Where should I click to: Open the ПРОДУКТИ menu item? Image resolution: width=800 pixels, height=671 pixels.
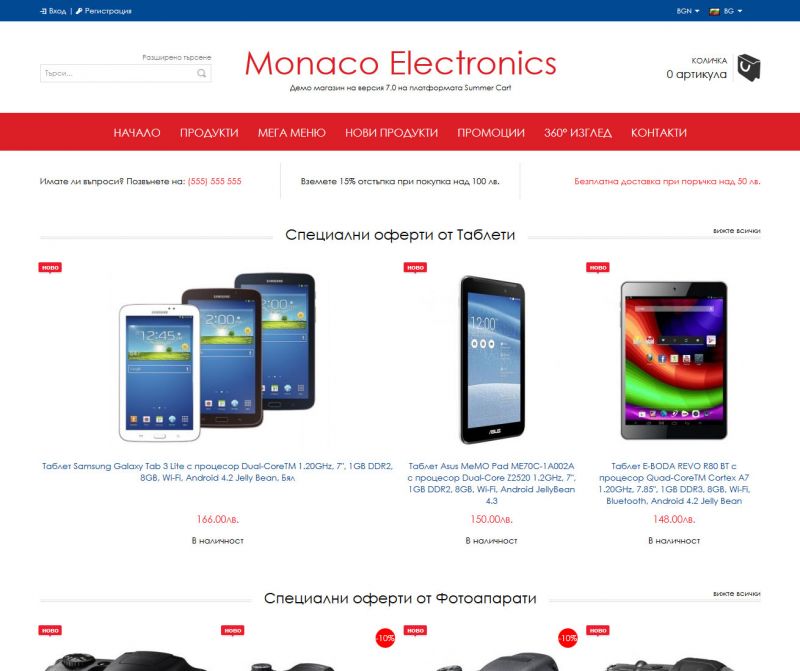click(209, 133)
